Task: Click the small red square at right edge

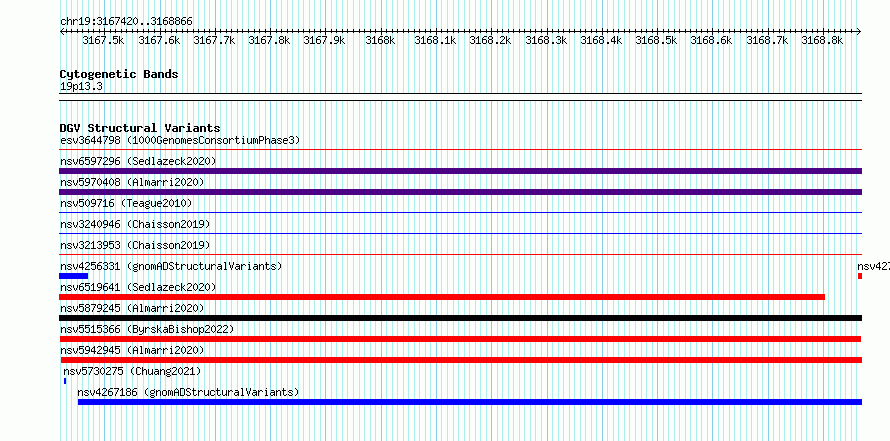Action: coord(860,276)
